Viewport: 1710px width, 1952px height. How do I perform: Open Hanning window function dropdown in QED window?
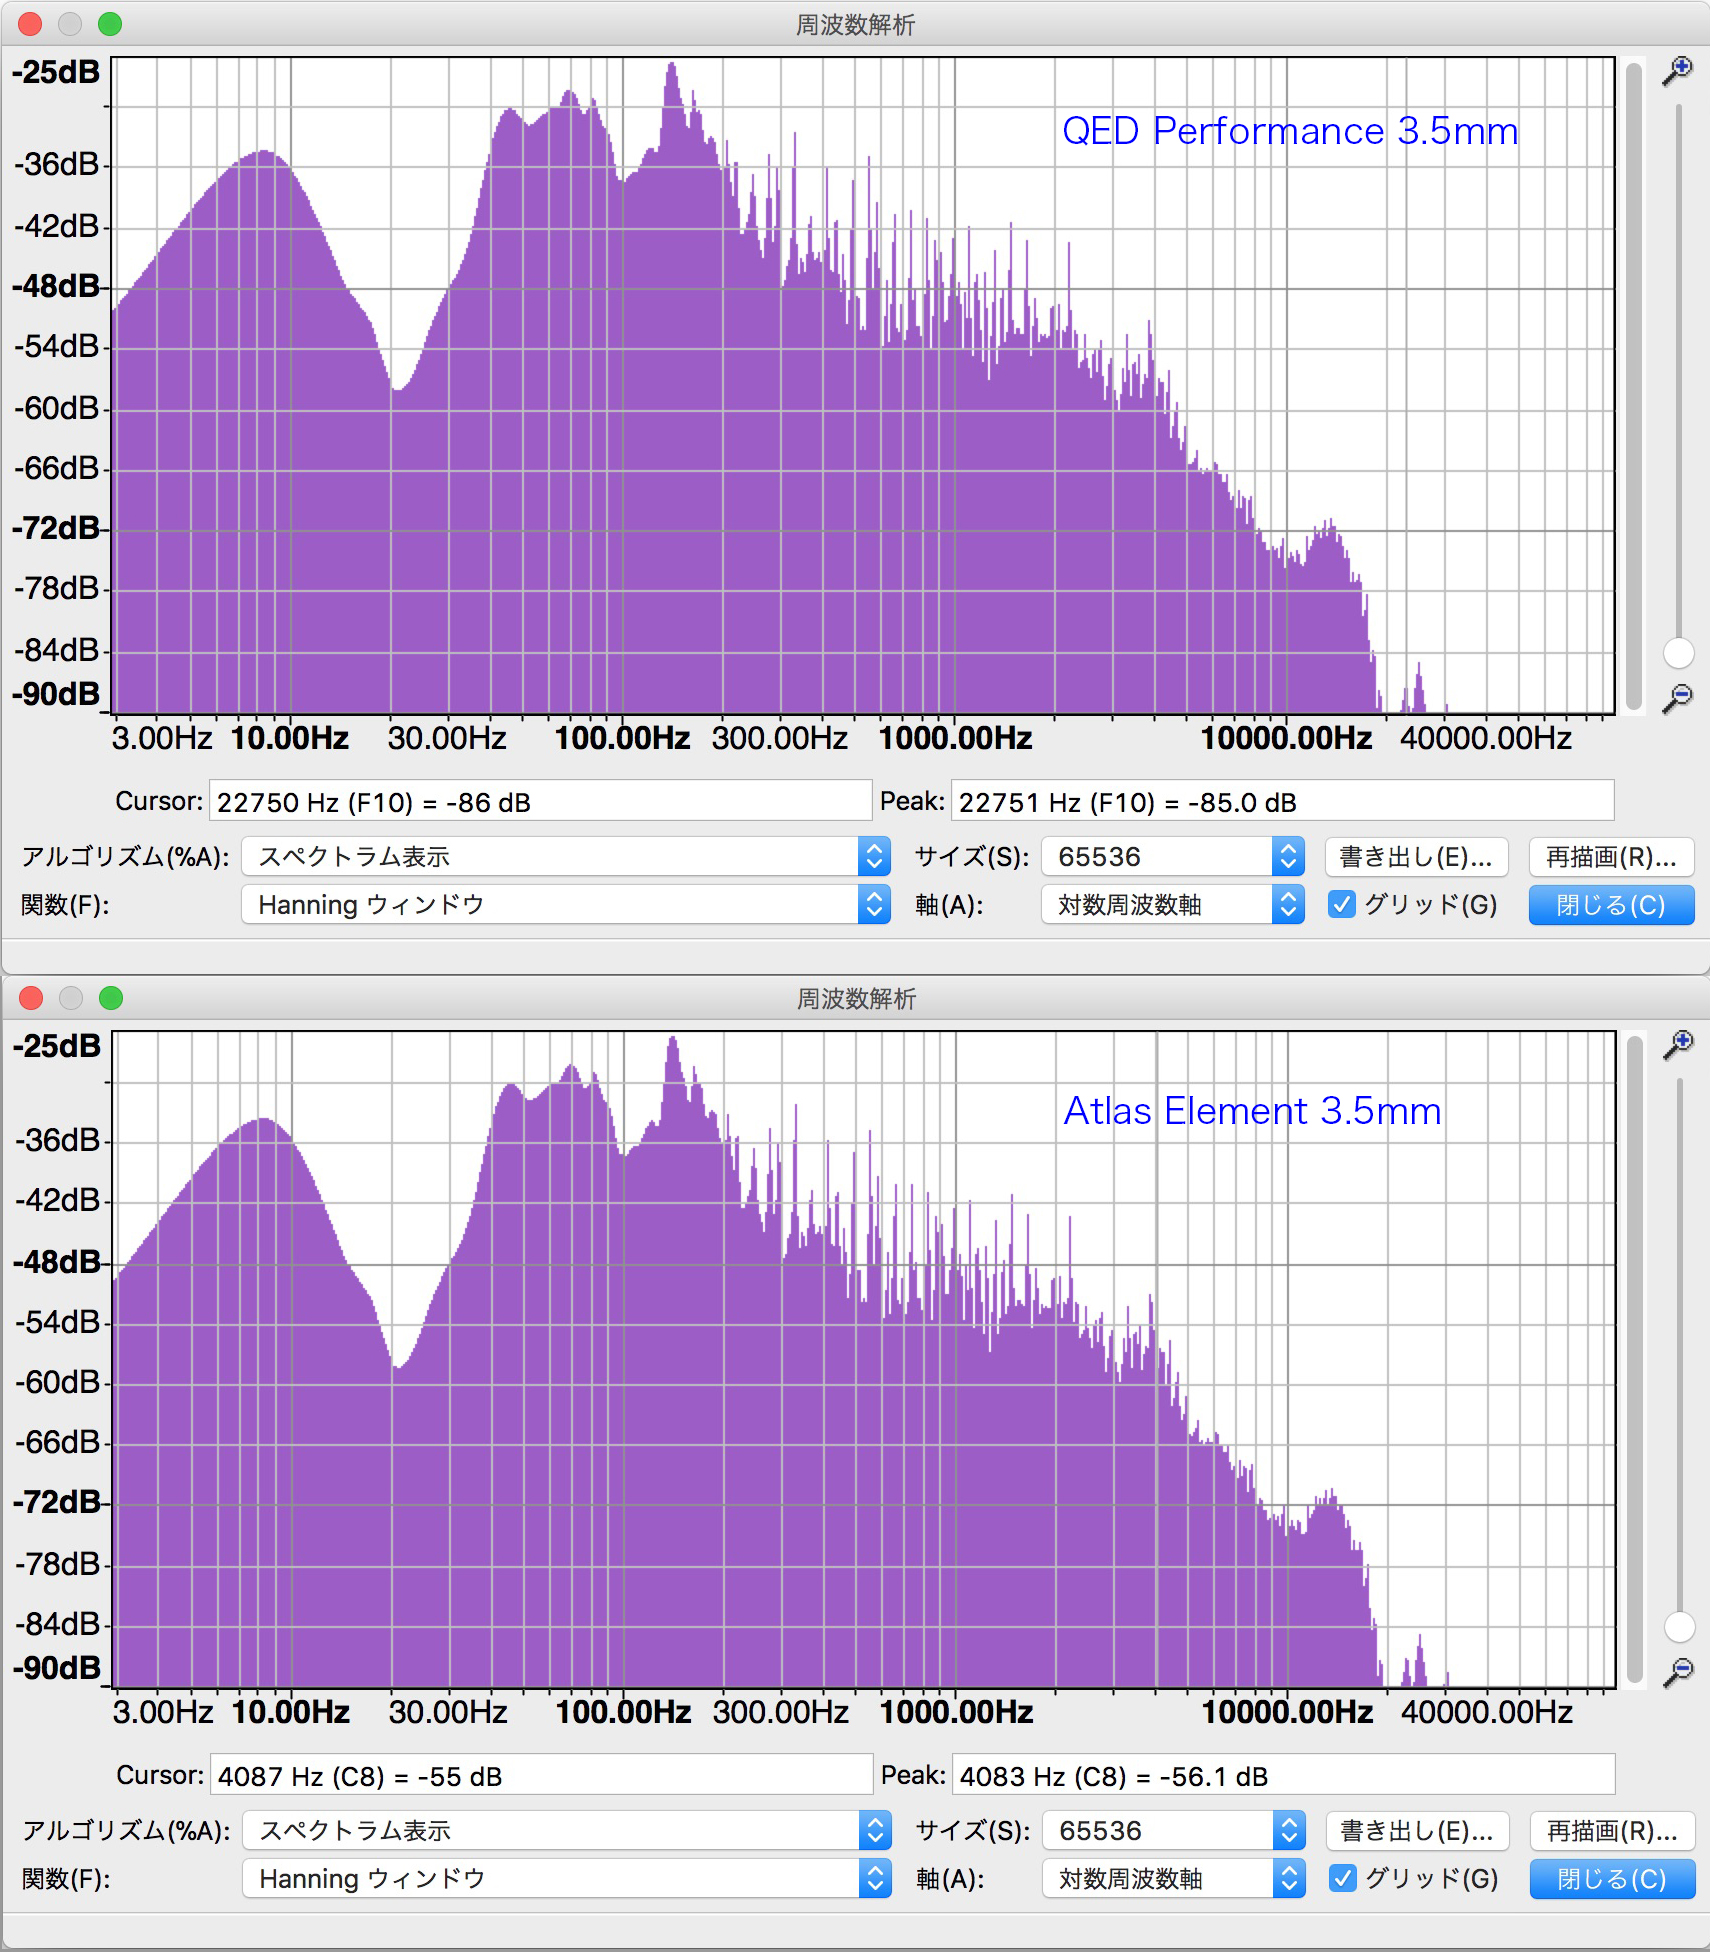[566, 904]
